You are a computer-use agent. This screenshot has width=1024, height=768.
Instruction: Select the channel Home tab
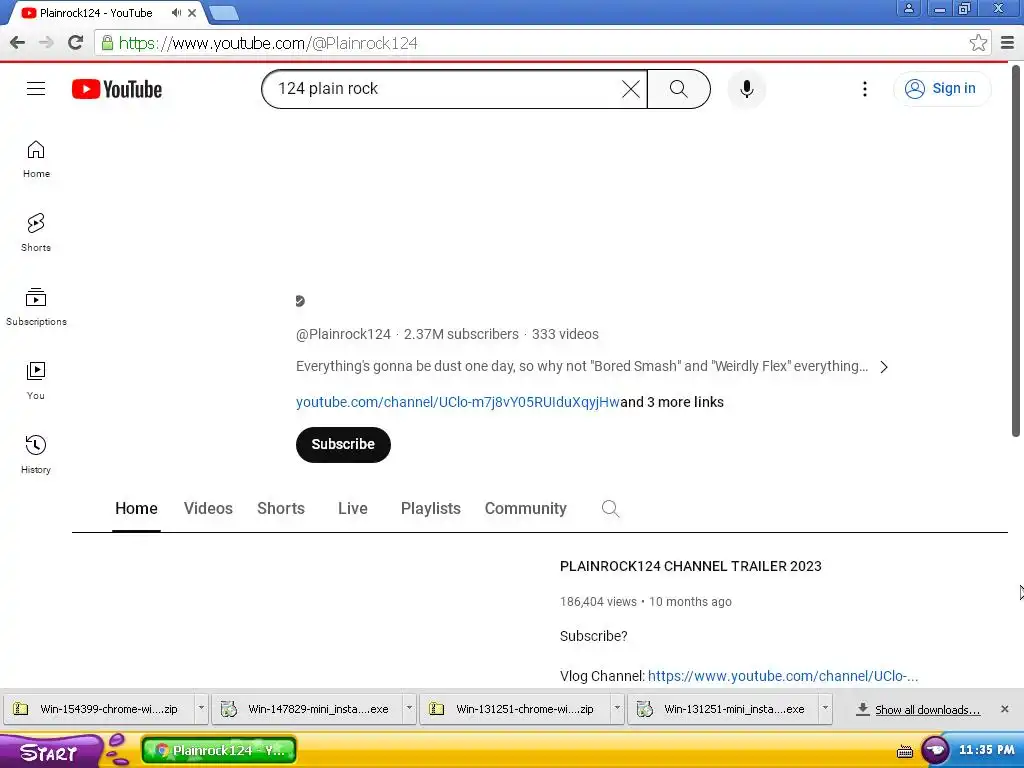(136, 508)
